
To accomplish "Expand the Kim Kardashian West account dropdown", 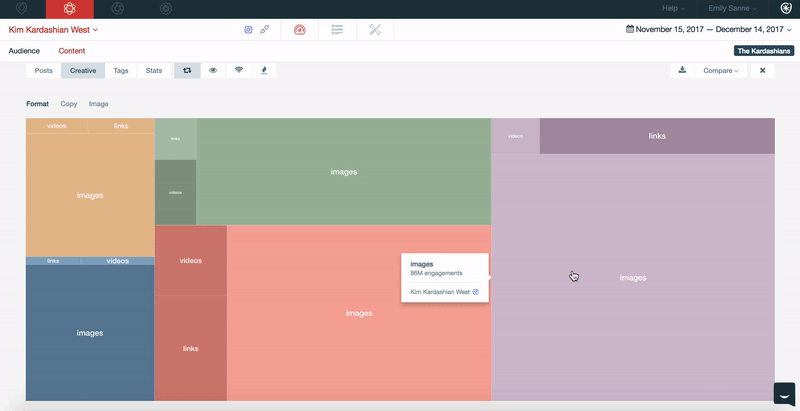I will (53, 30).
